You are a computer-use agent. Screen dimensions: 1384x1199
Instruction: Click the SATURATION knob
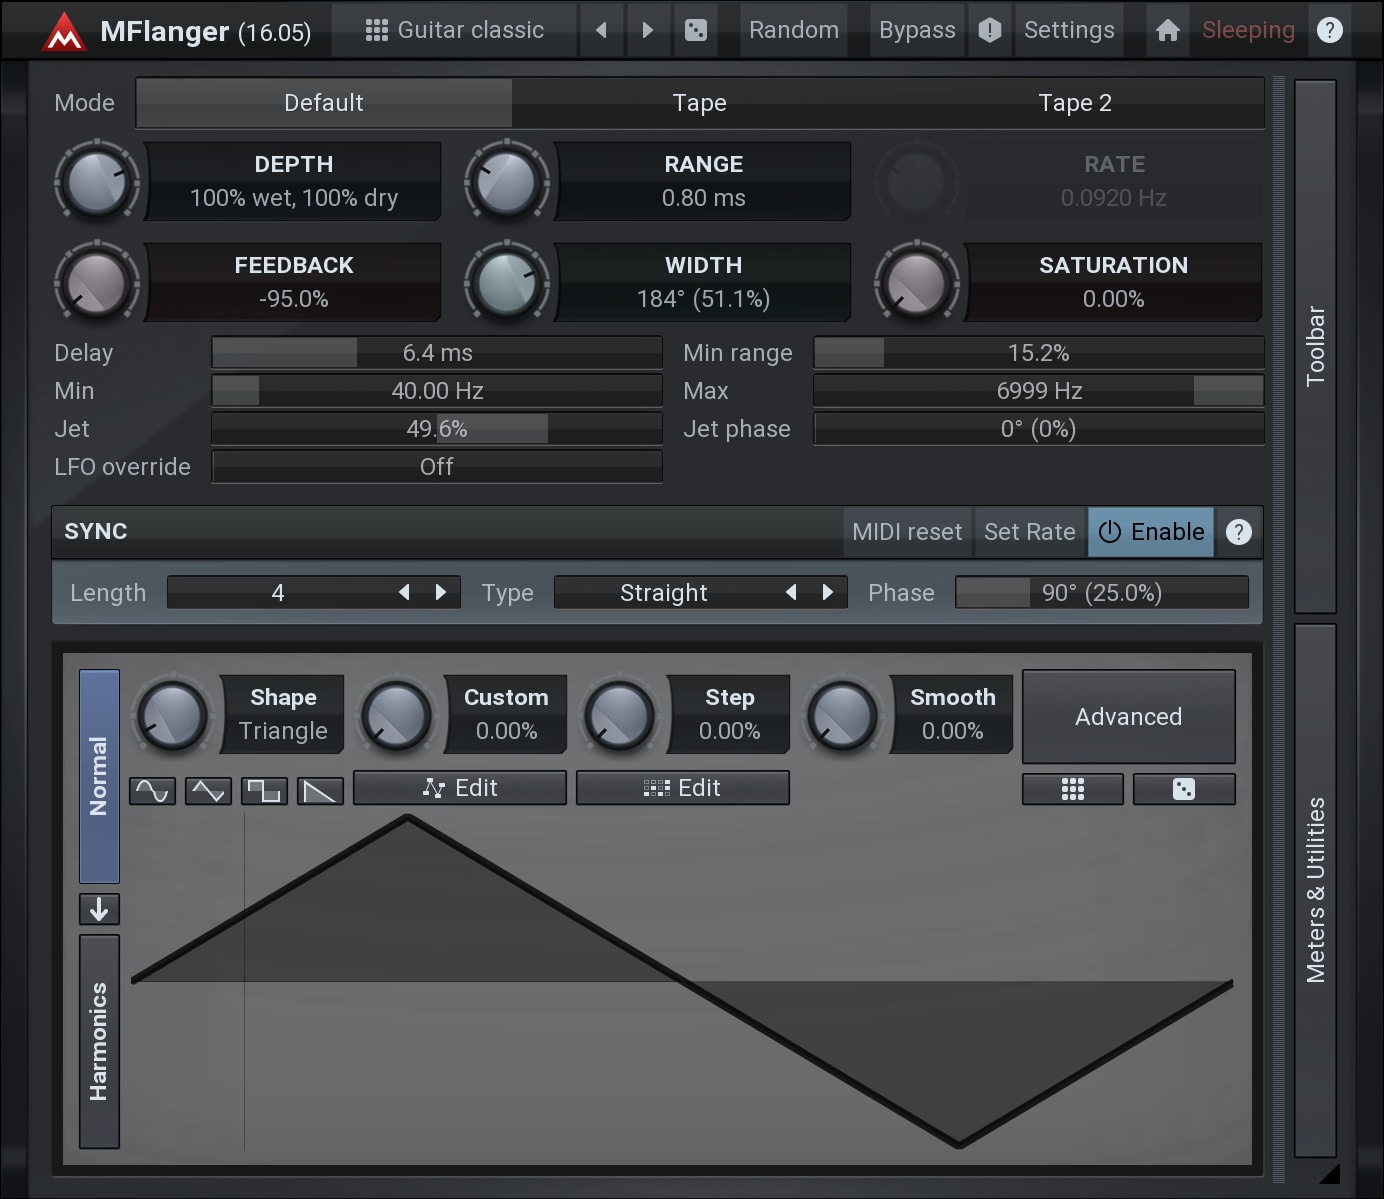917,283
